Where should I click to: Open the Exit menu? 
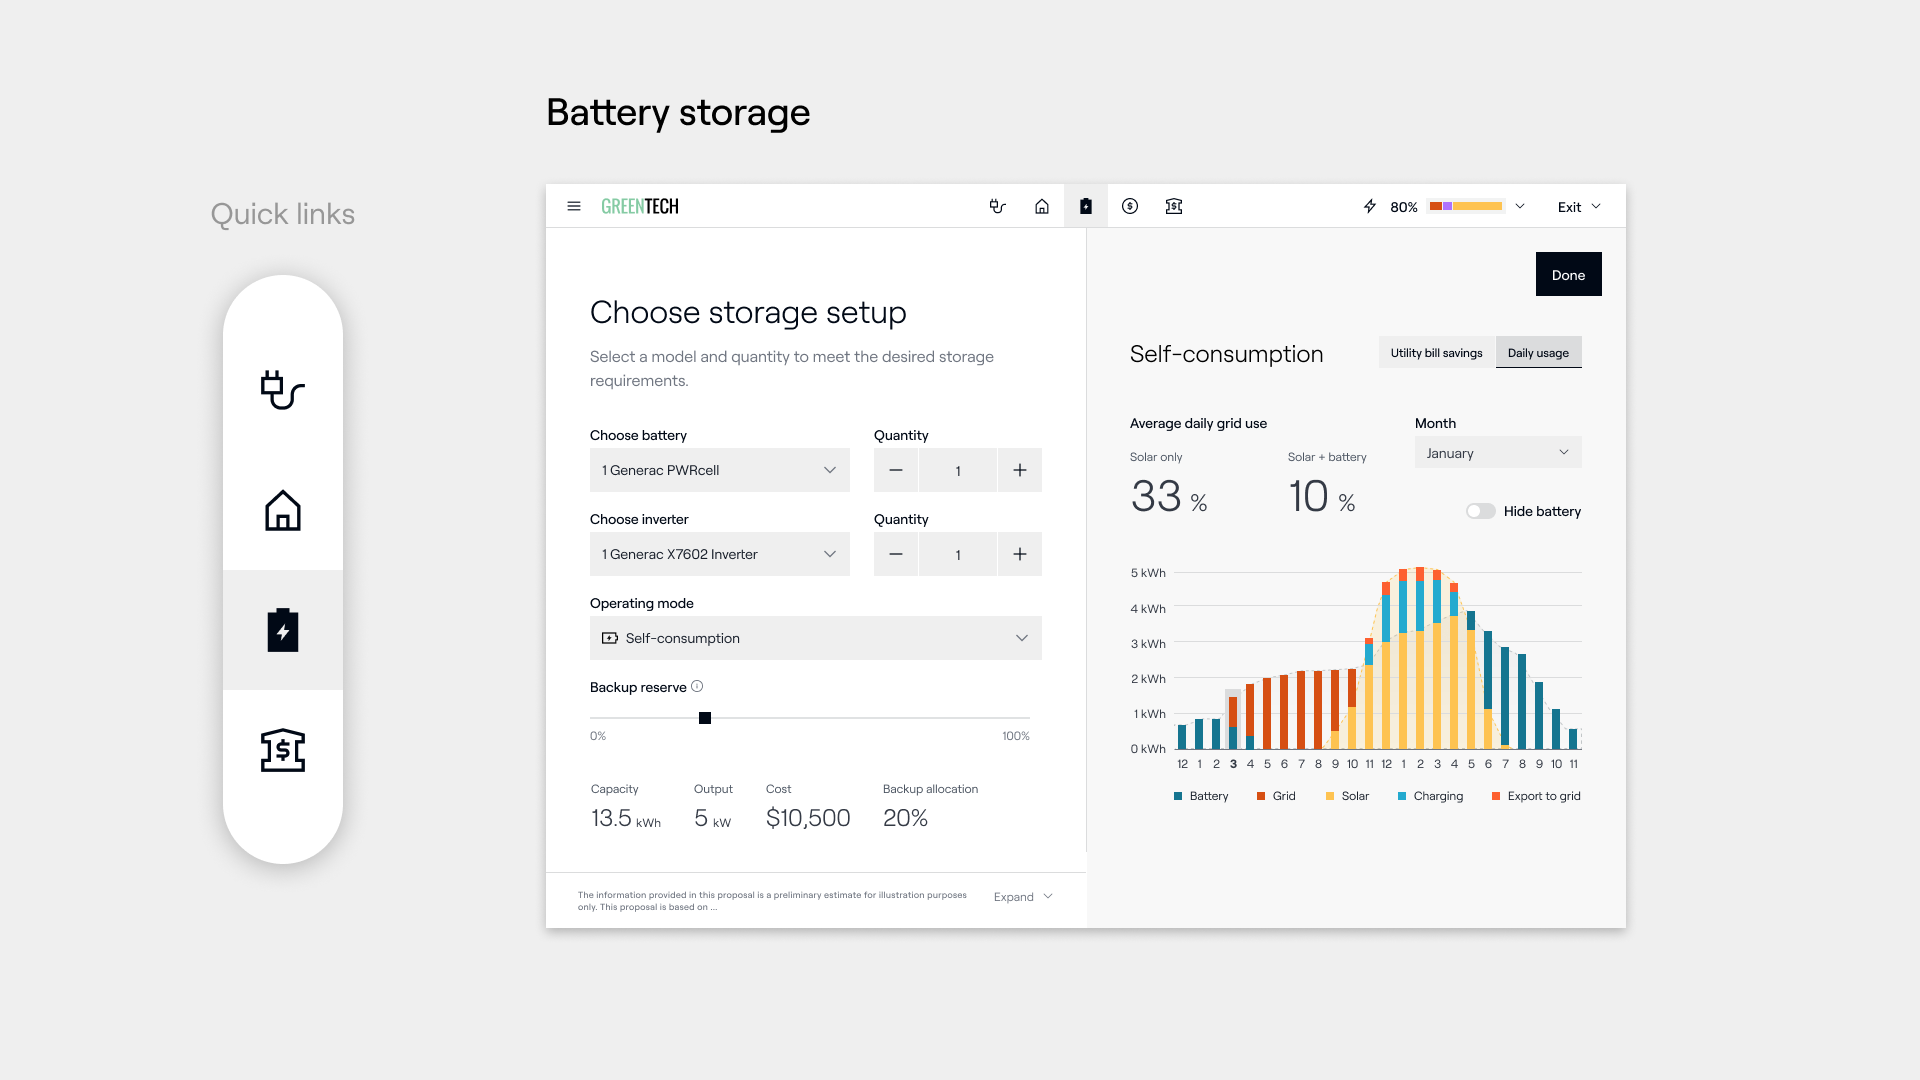click(x=1579, y=207)
